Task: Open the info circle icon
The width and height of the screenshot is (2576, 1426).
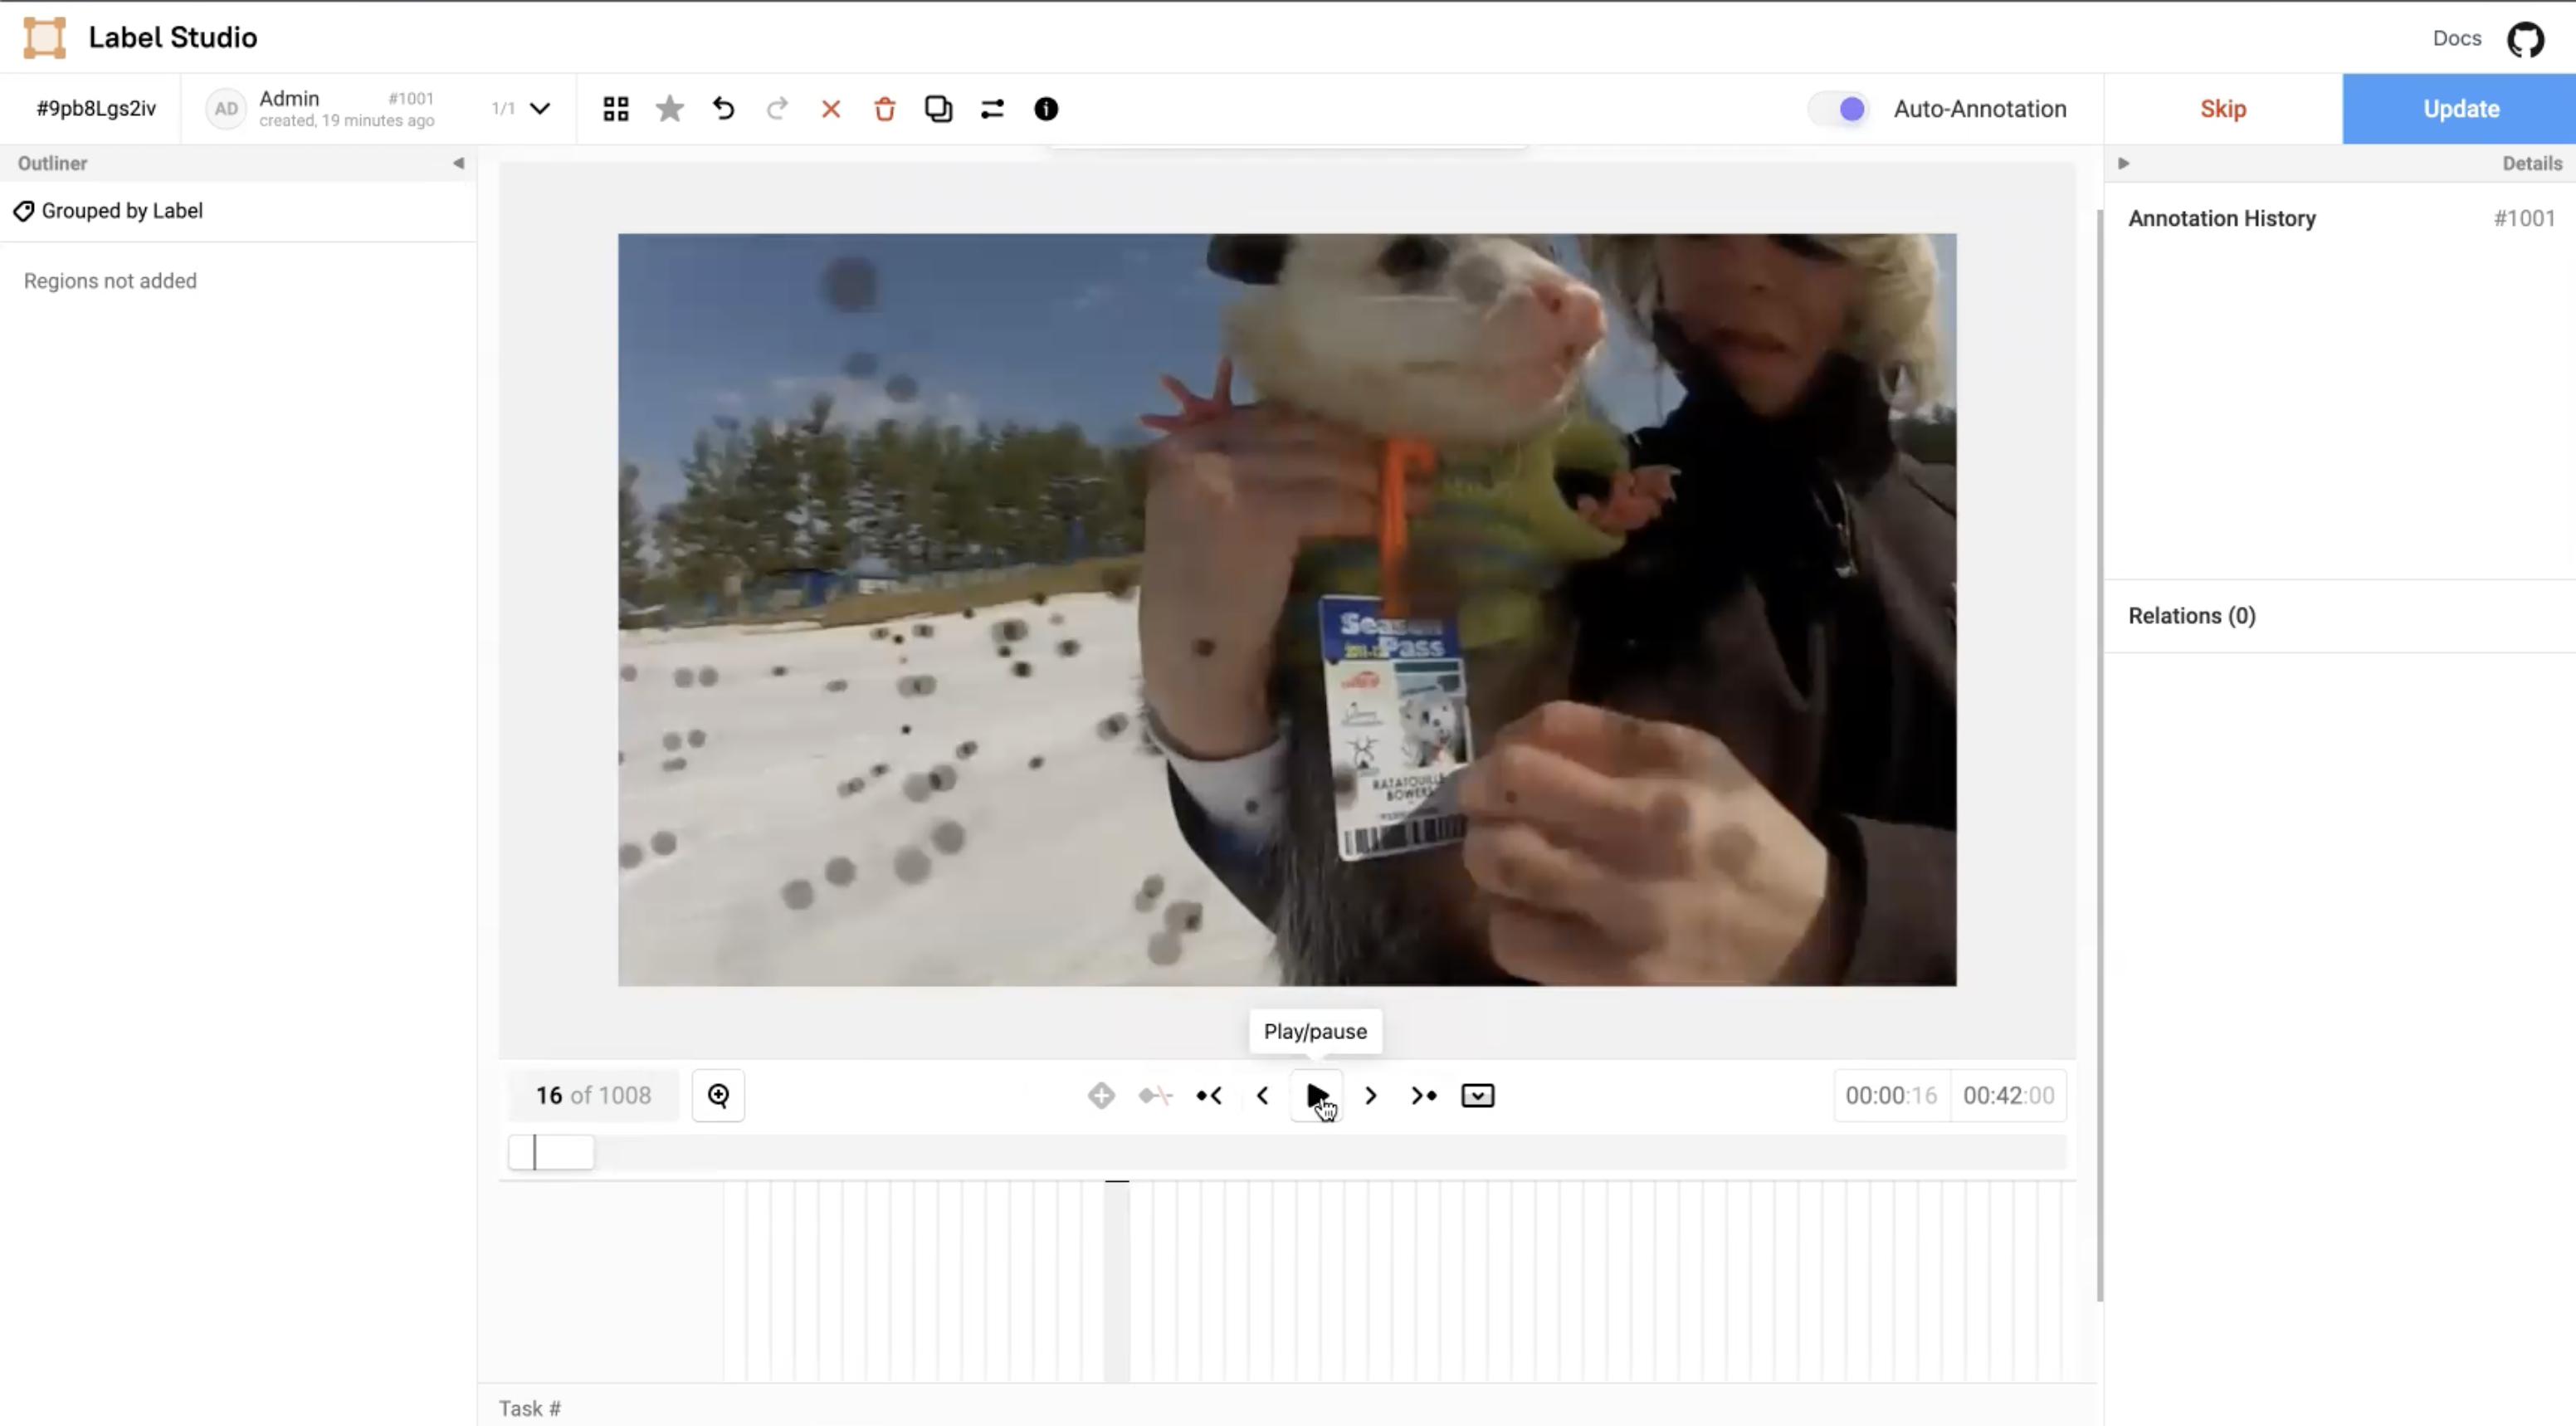Action: pos(1046,109)
